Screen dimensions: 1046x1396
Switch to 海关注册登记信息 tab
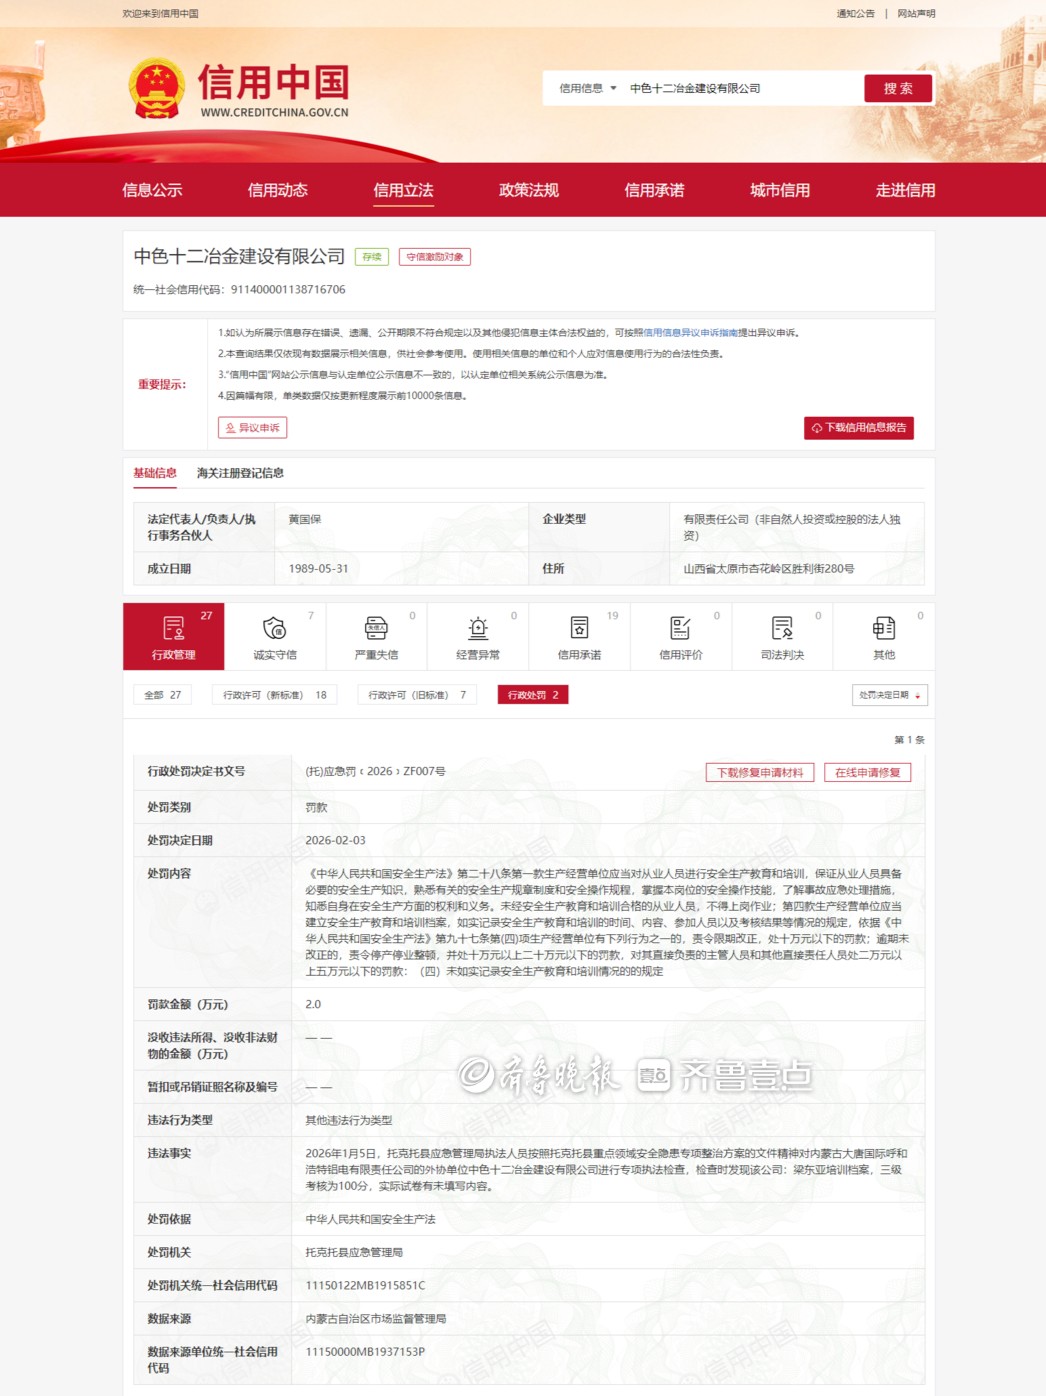pyautogui.click(x=240, y=473)
